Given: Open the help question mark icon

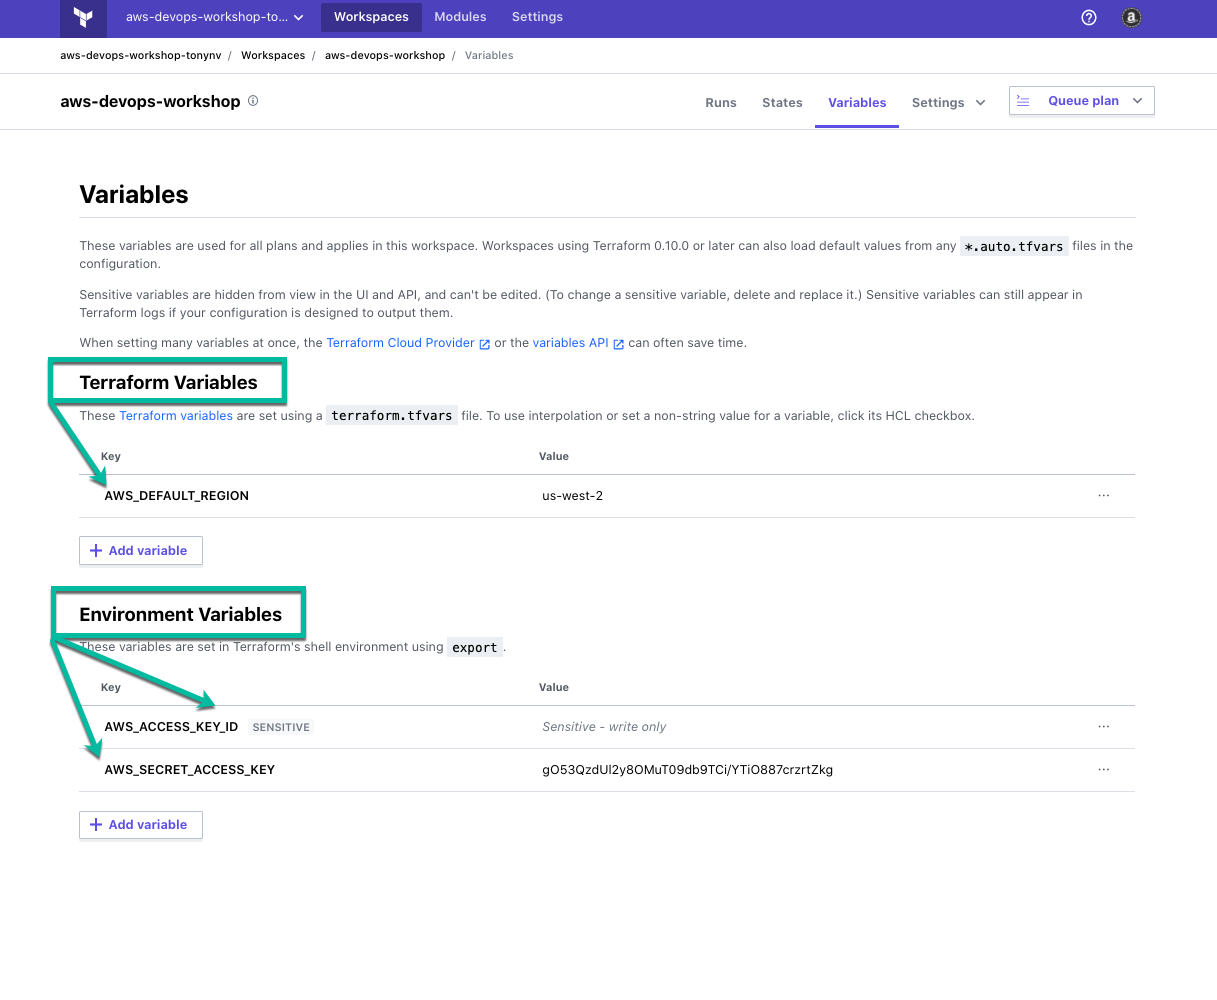Looking at the screenshot, I should [x=1089, y=17].
